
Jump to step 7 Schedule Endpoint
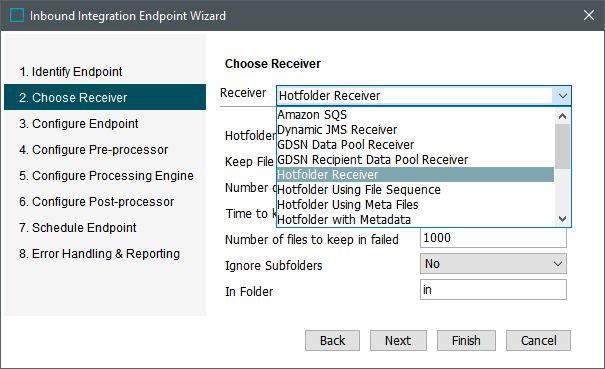coord(78,228)
